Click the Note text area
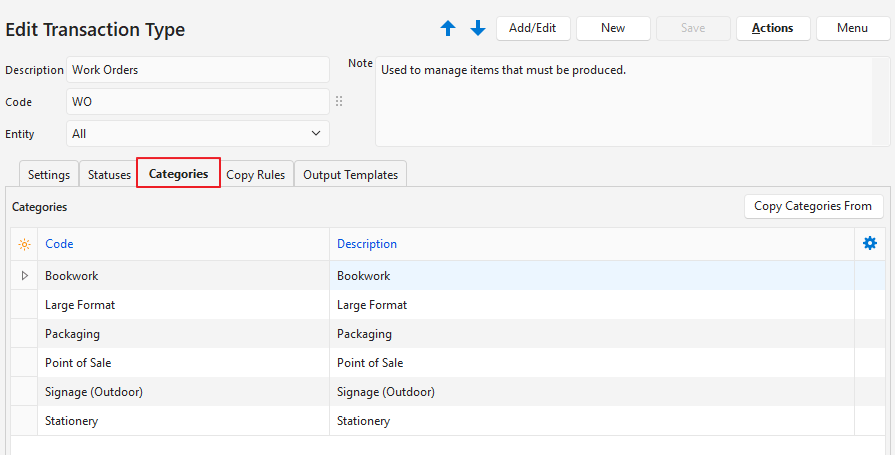The image size is (895, 455). tap(632, 102)
